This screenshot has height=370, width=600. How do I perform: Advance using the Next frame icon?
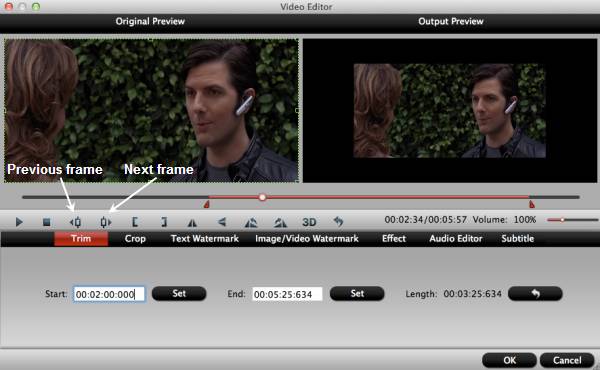106,222
